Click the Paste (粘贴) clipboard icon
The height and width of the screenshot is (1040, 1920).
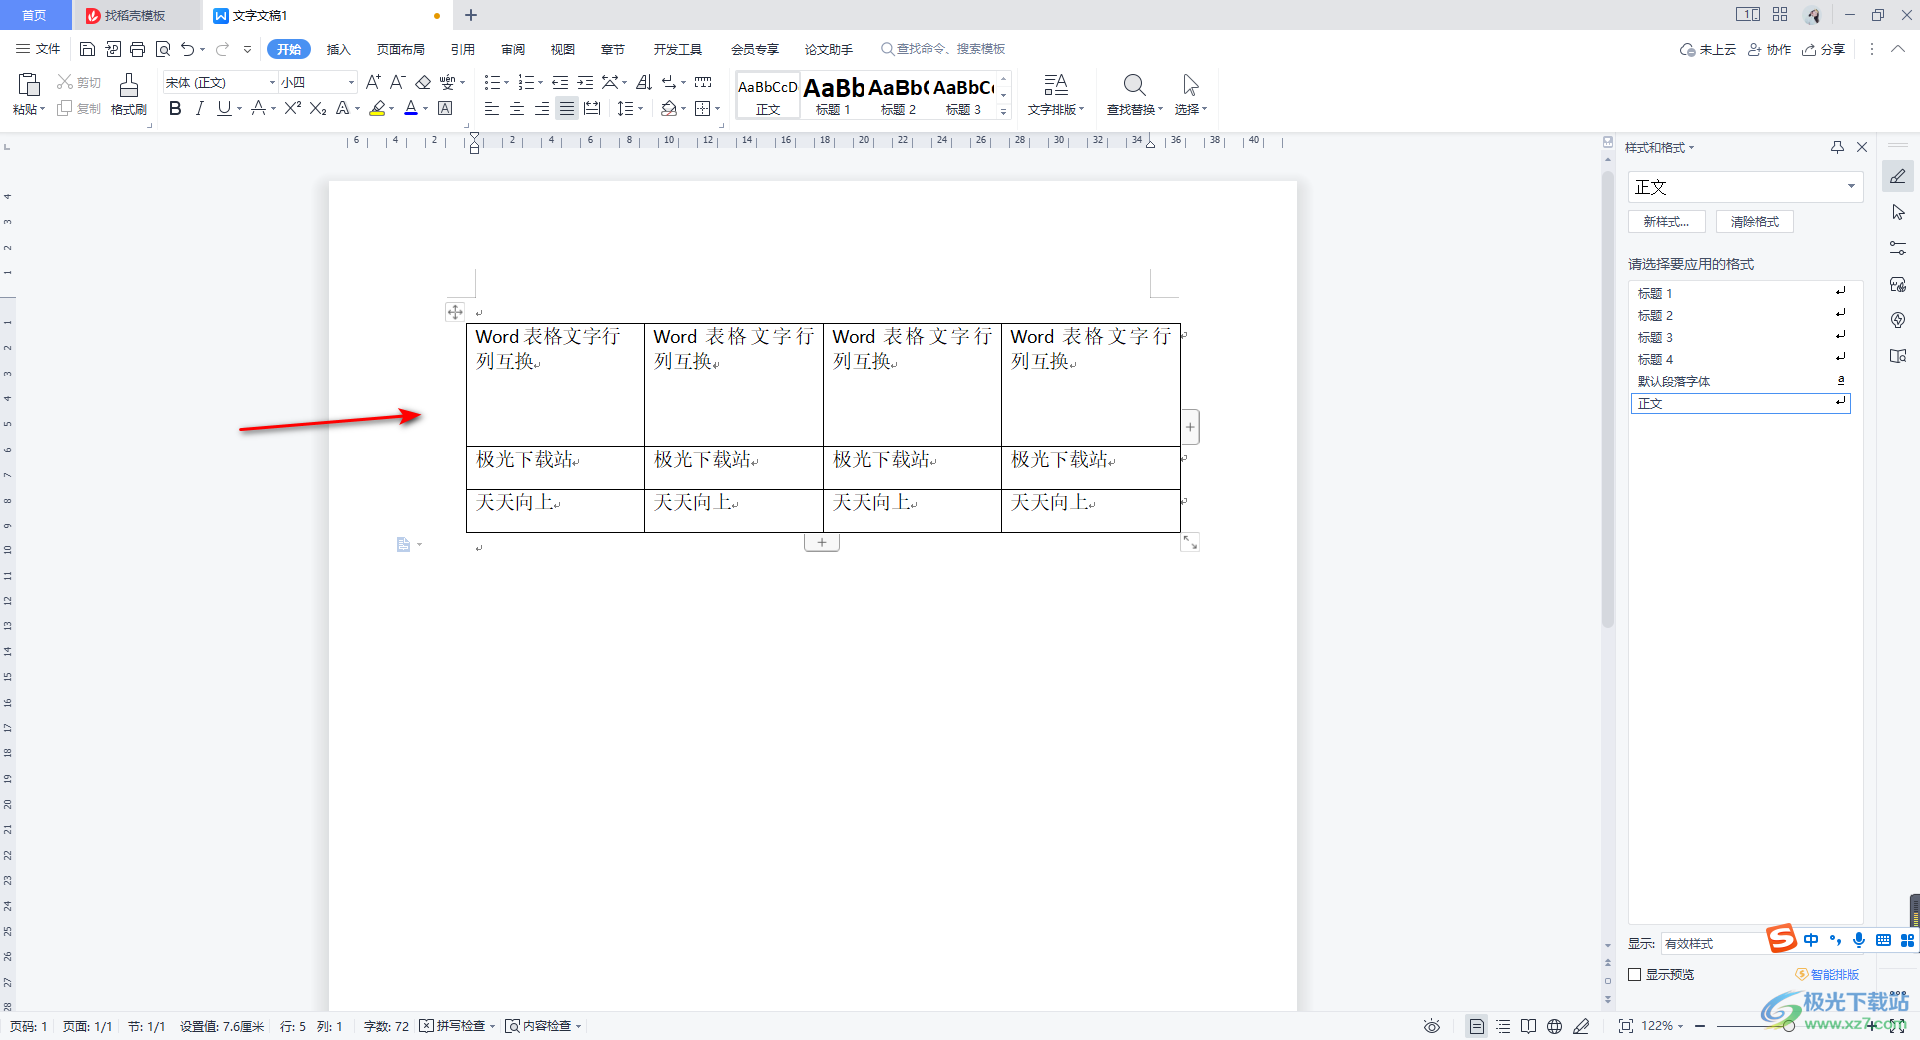(x=29, y=85)
